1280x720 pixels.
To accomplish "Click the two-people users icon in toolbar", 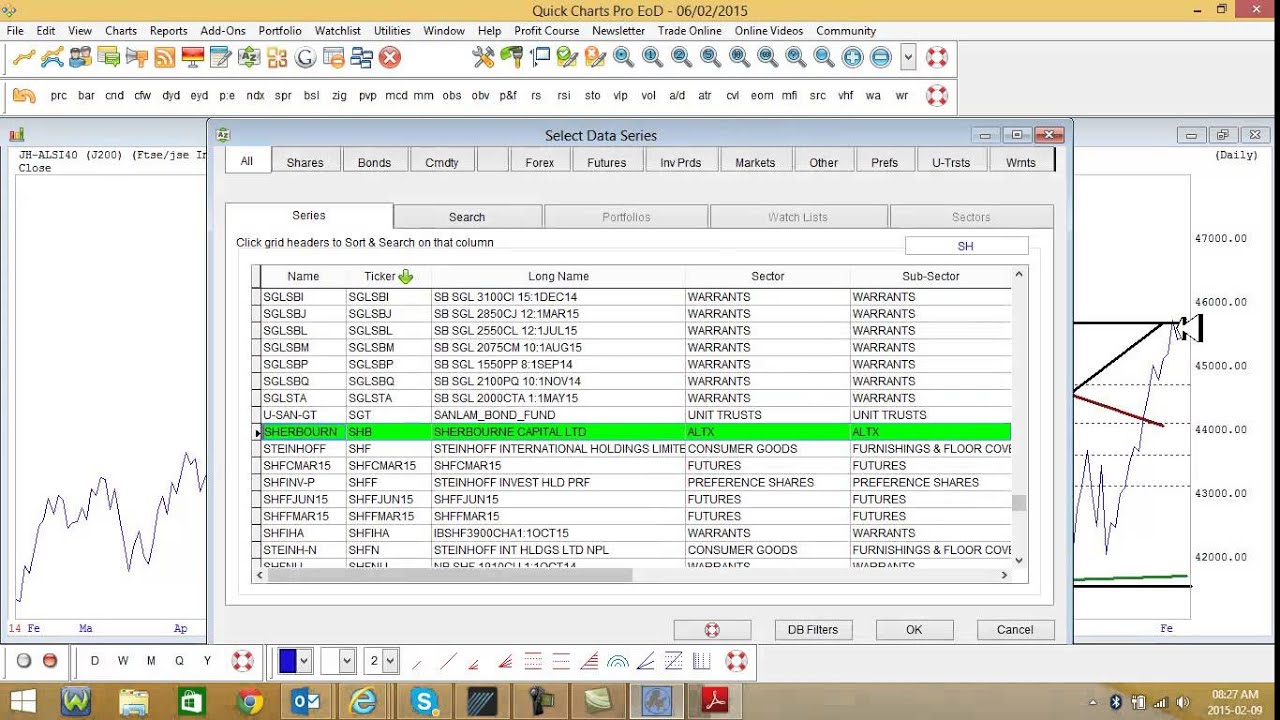I will (81, 57).
